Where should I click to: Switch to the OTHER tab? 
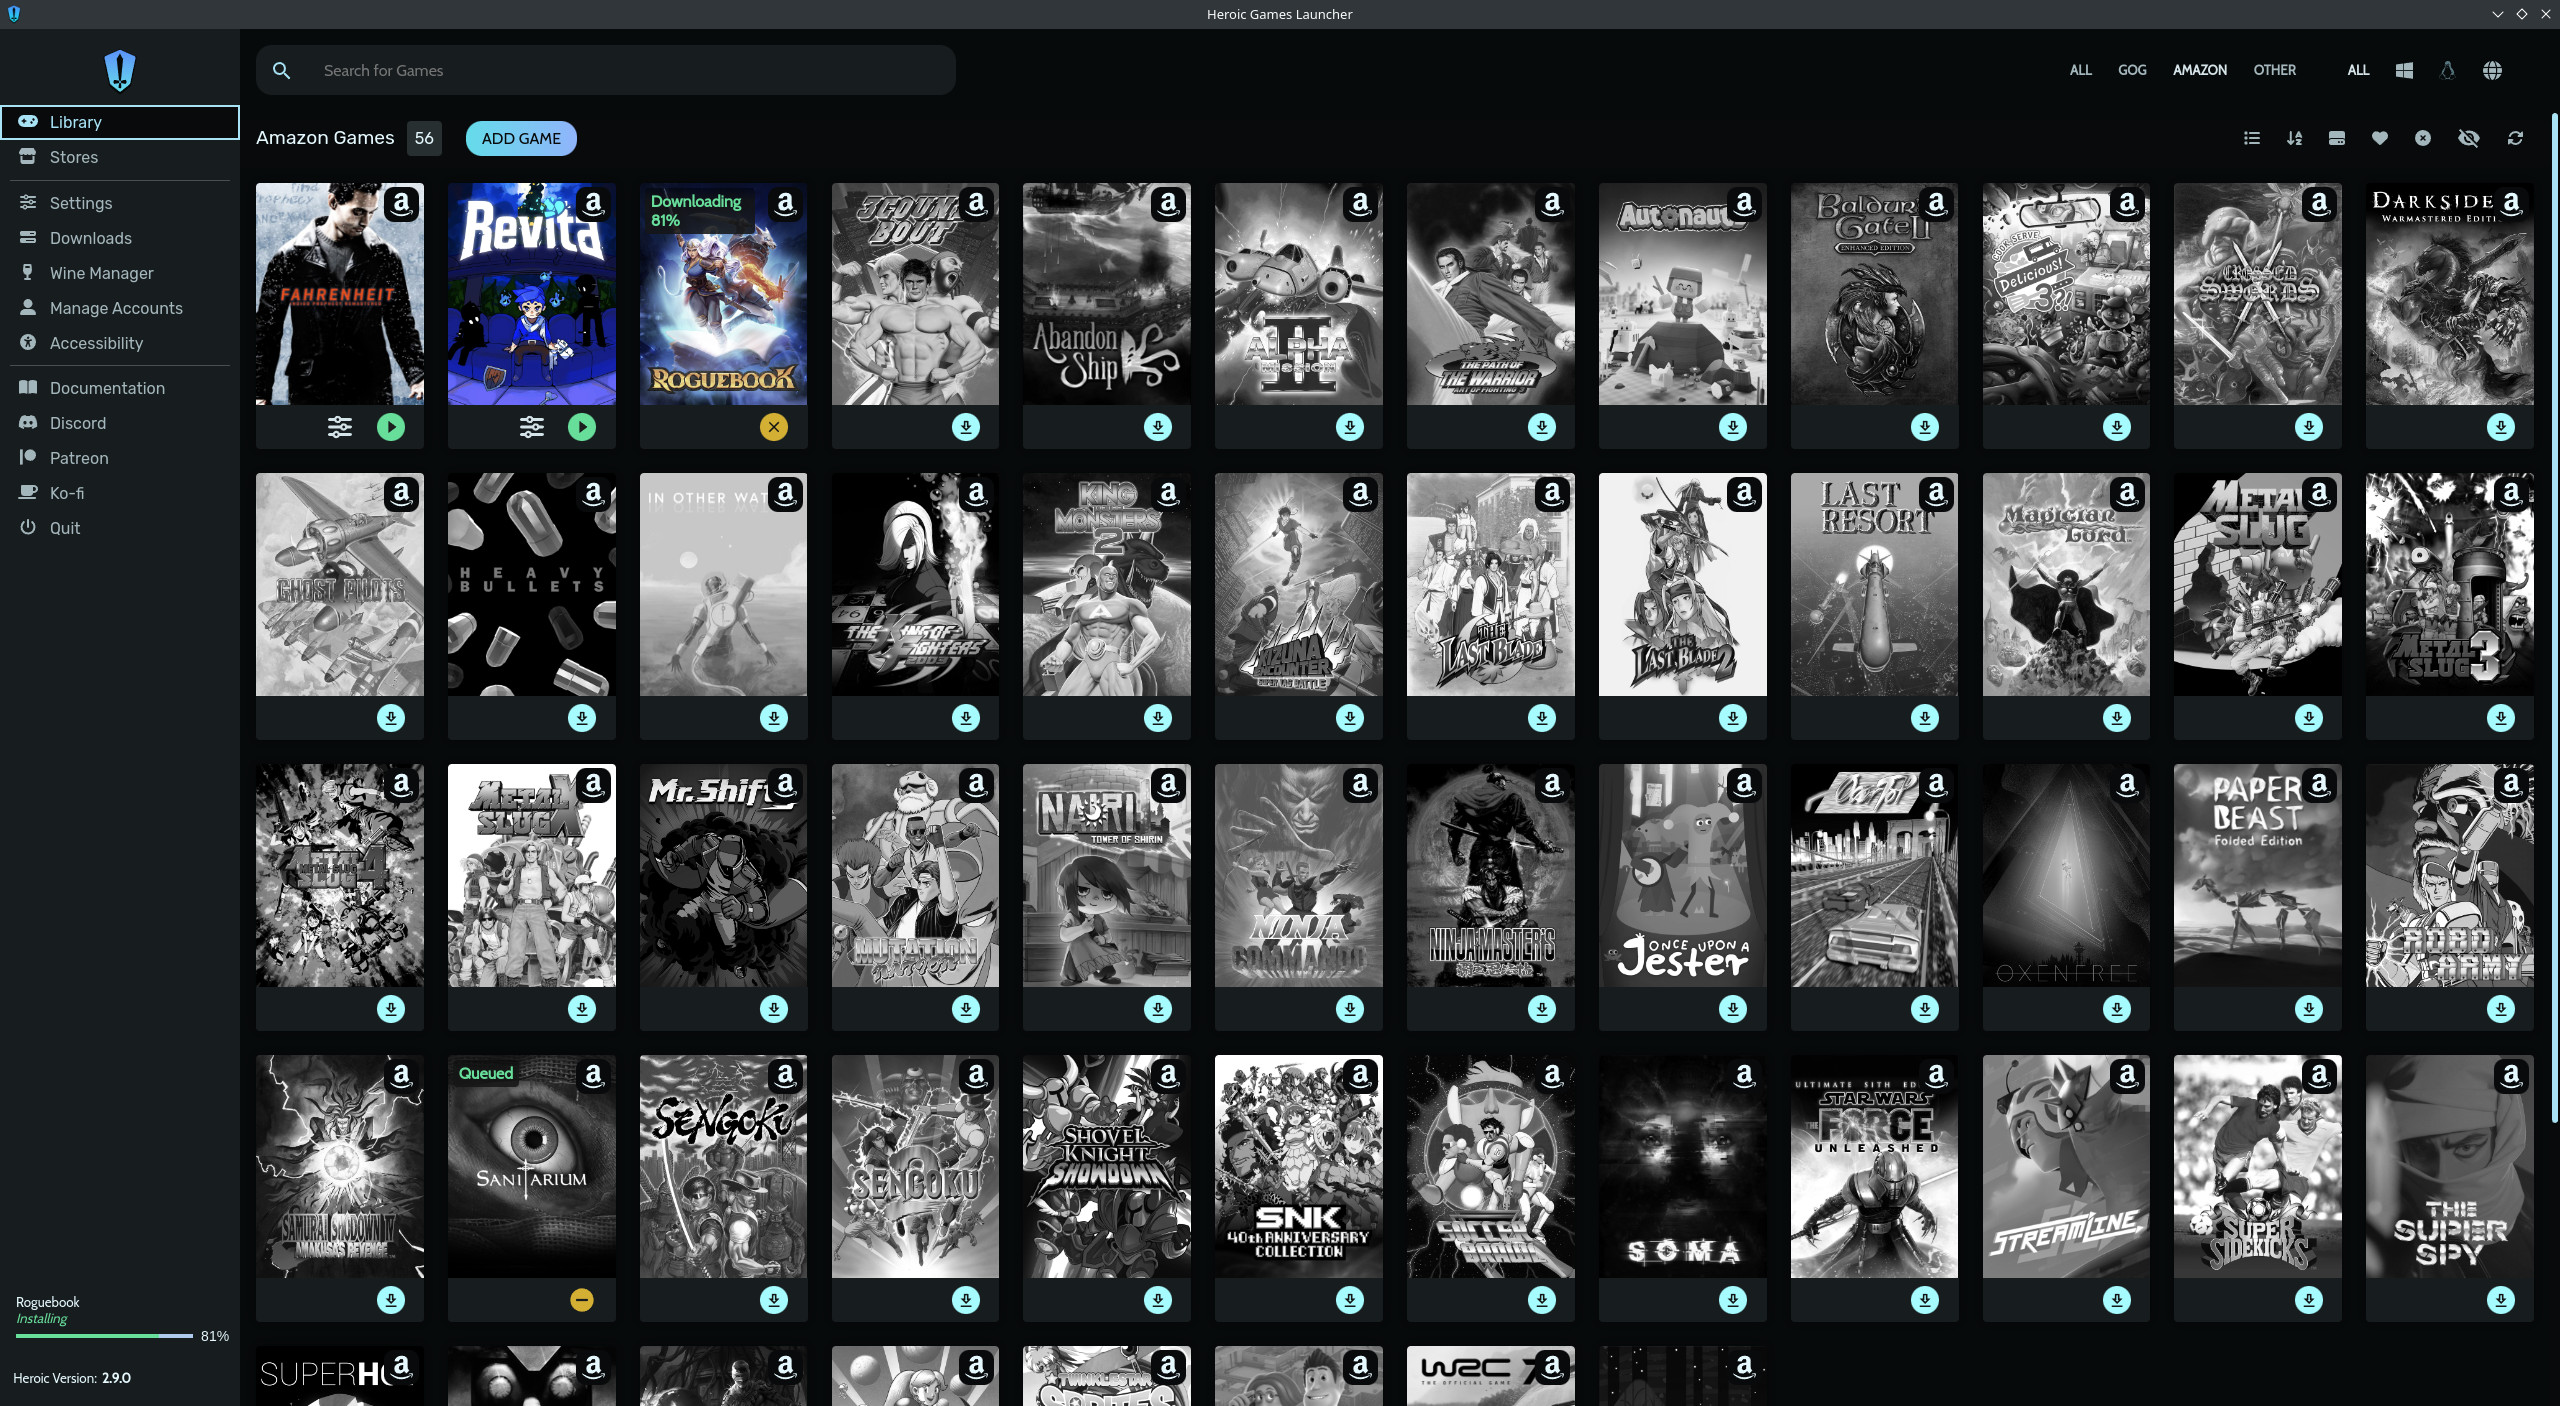2274,71
